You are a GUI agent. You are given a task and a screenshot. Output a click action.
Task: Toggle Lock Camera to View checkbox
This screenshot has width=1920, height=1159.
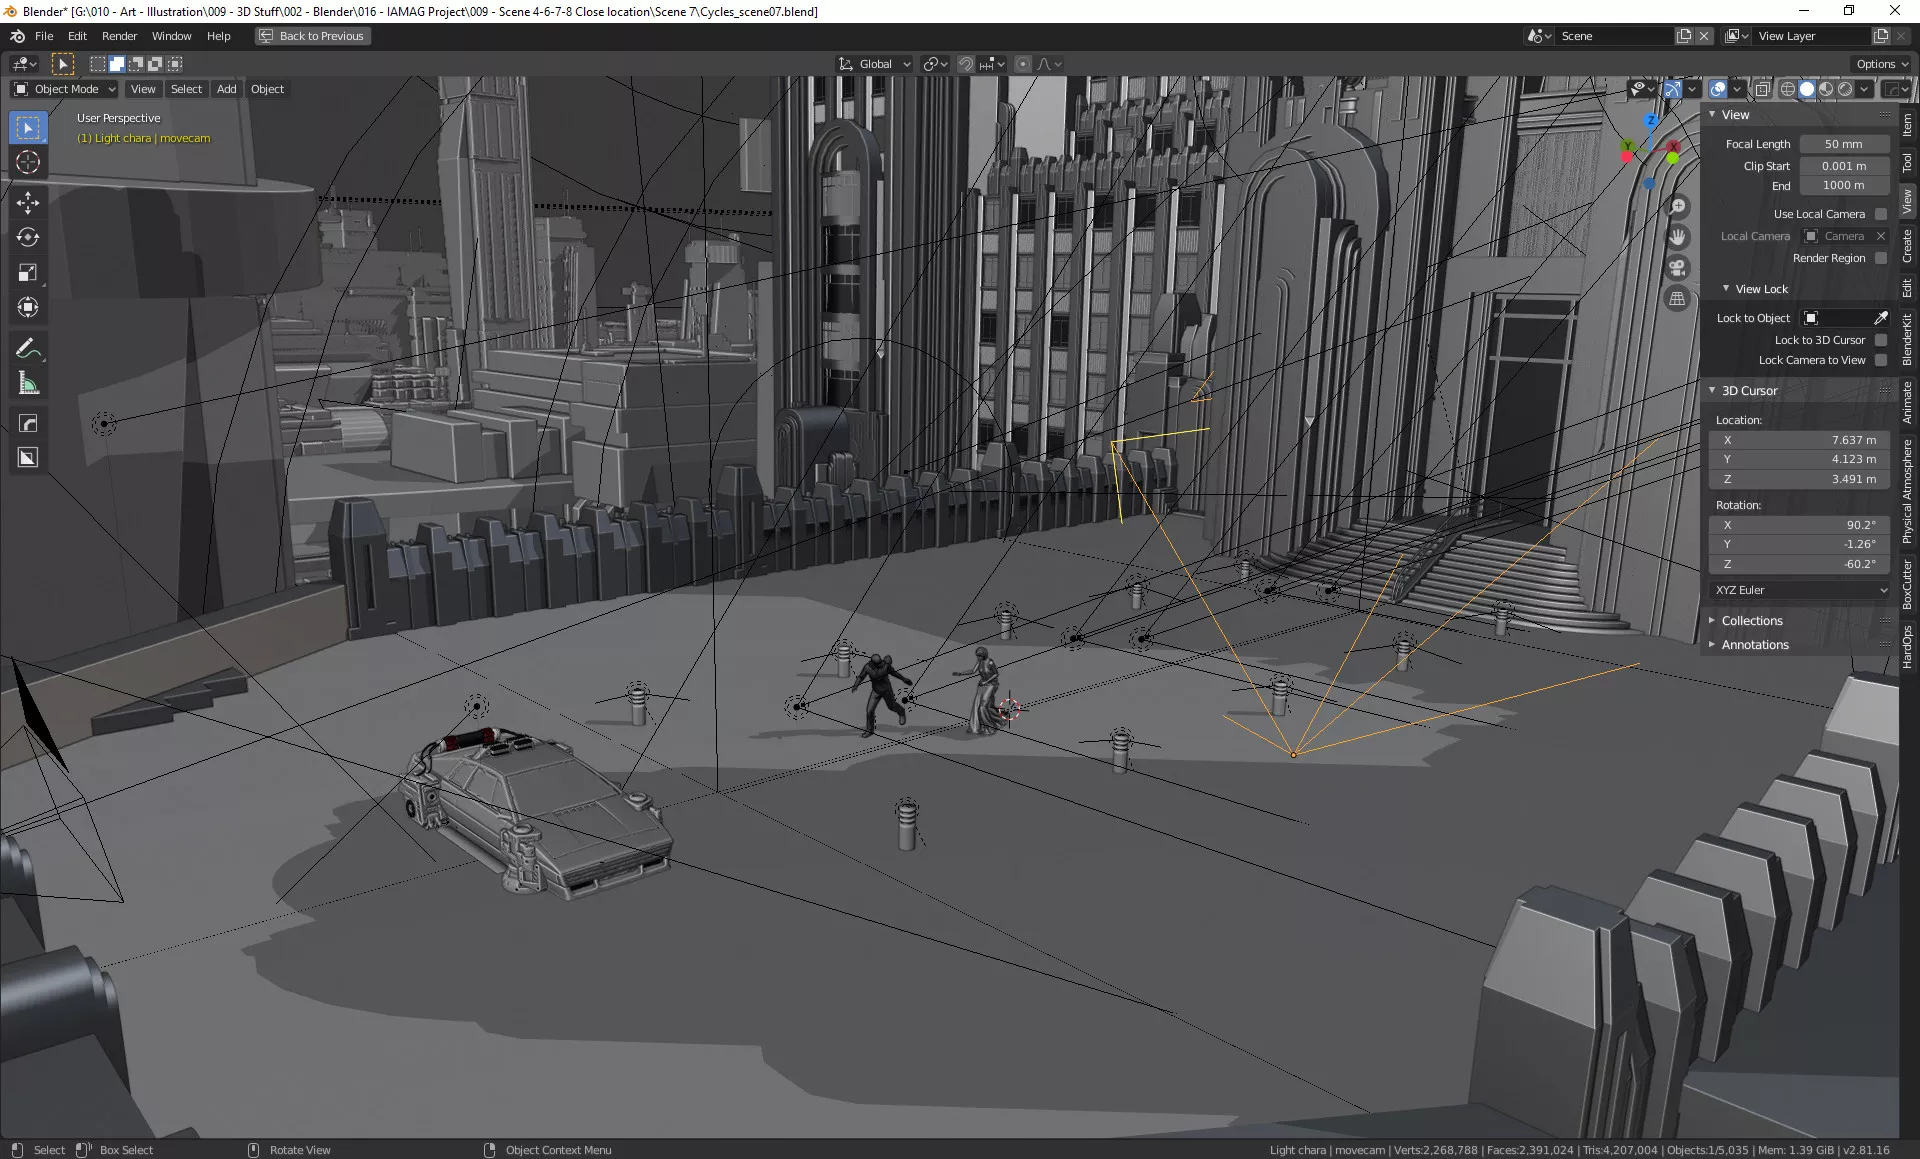tap(1881, 360)
